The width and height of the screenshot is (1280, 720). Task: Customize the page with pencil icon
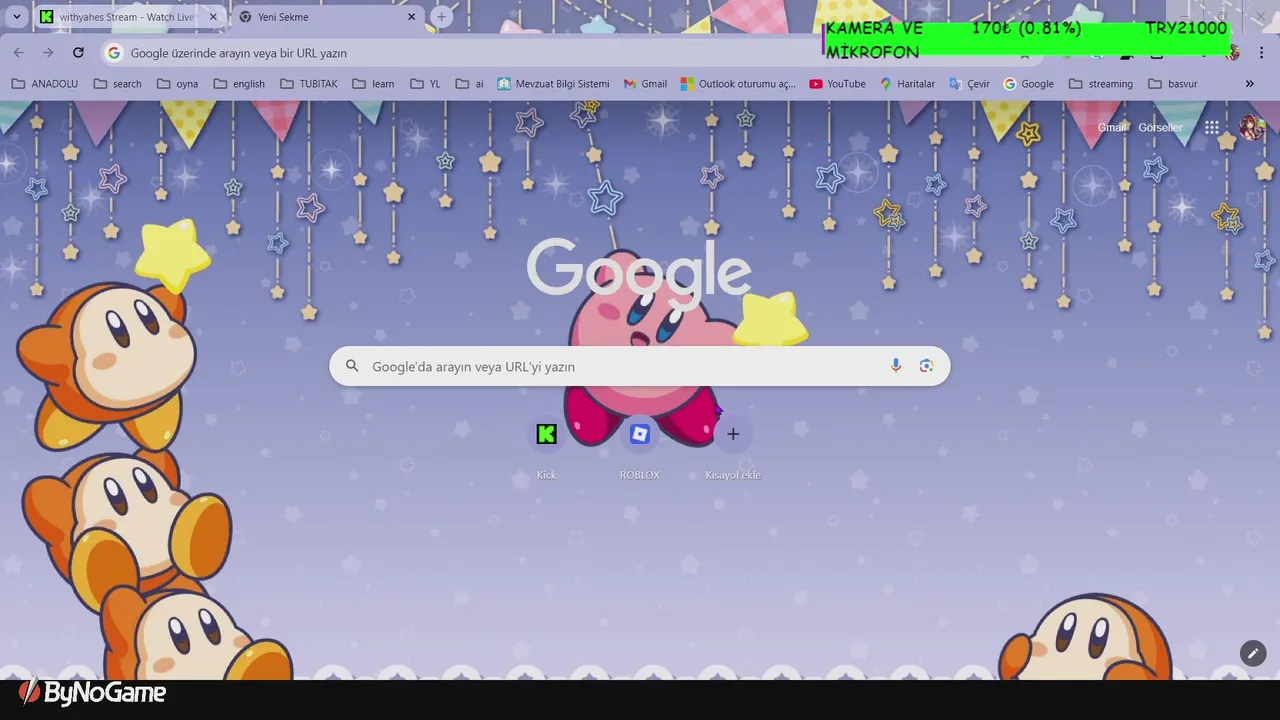(1253, 653)
